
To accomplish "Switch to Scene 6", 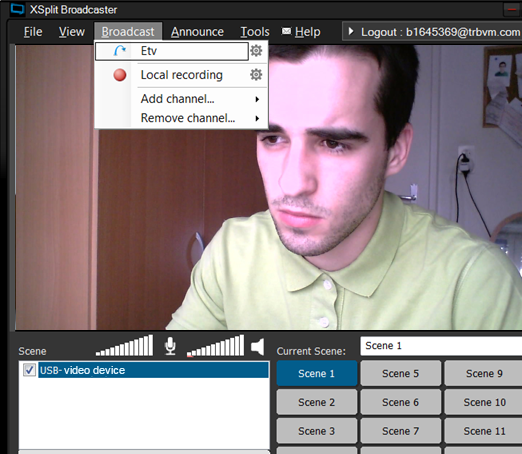I will pos(401,402).
